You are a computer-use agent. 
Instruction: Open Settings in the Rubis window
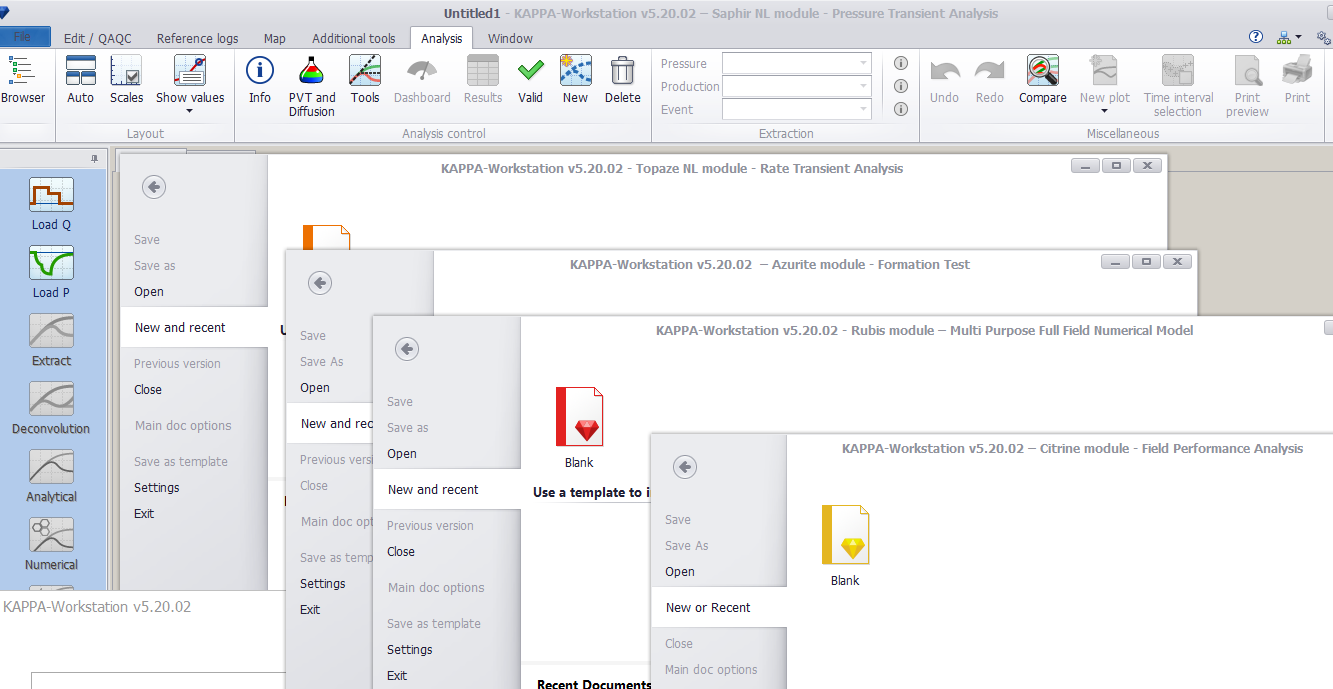[x=410, y=650]
